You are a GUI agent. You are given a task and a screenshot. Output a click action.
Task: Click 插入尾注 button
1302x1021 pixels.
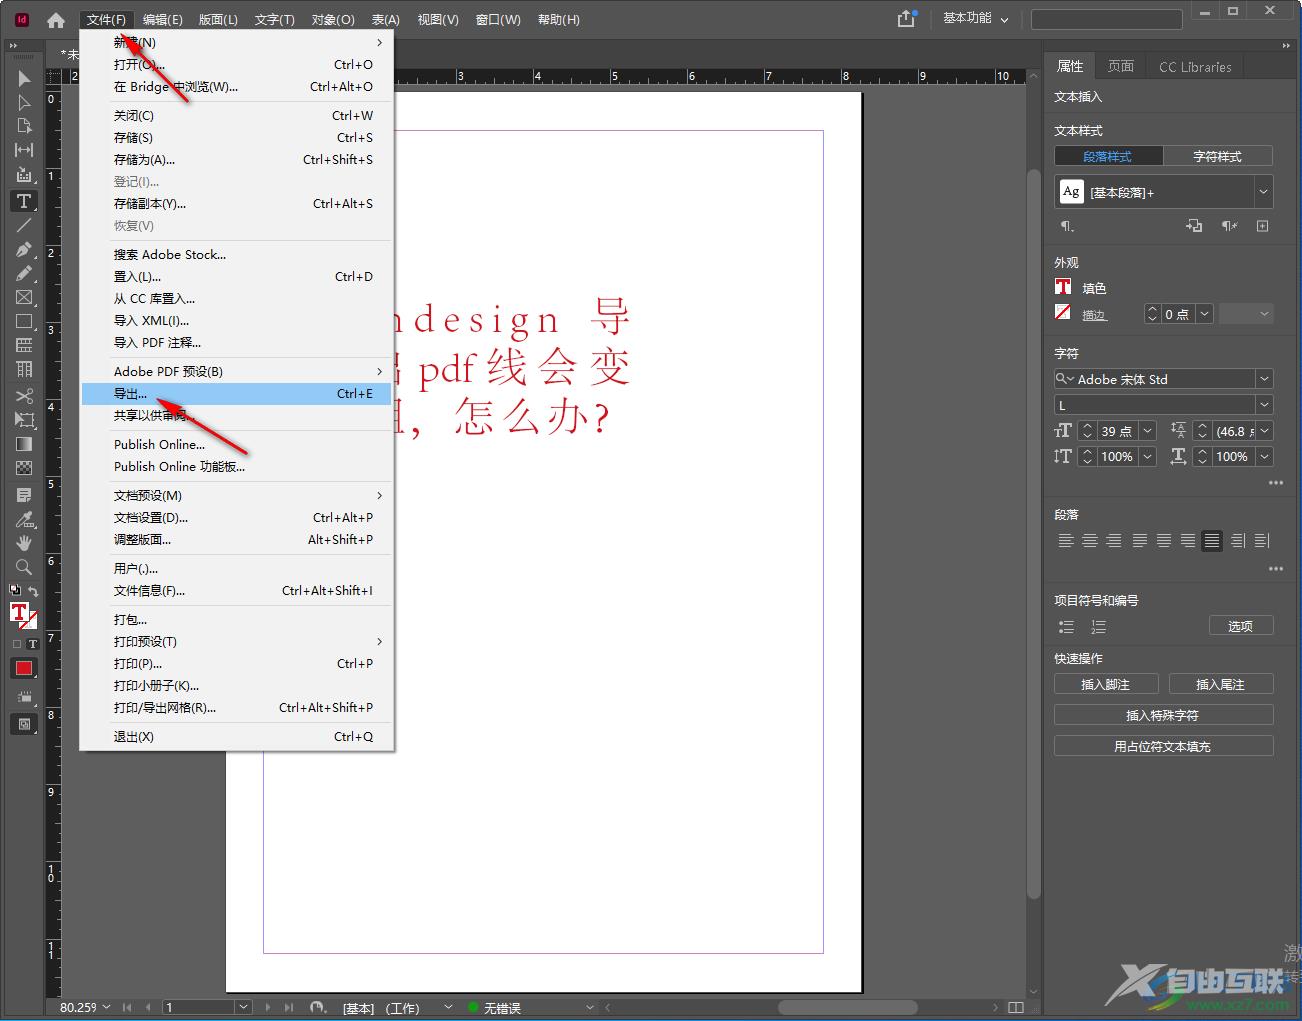coord(1221,684)
